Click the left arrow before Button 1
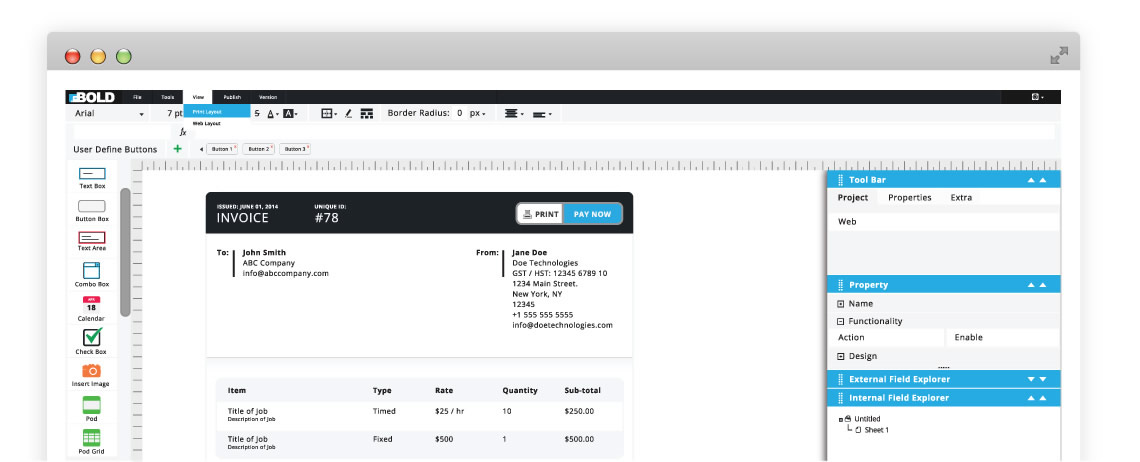Image resolution: width=1140 pixels, height=462 pixels. (201, 149)
